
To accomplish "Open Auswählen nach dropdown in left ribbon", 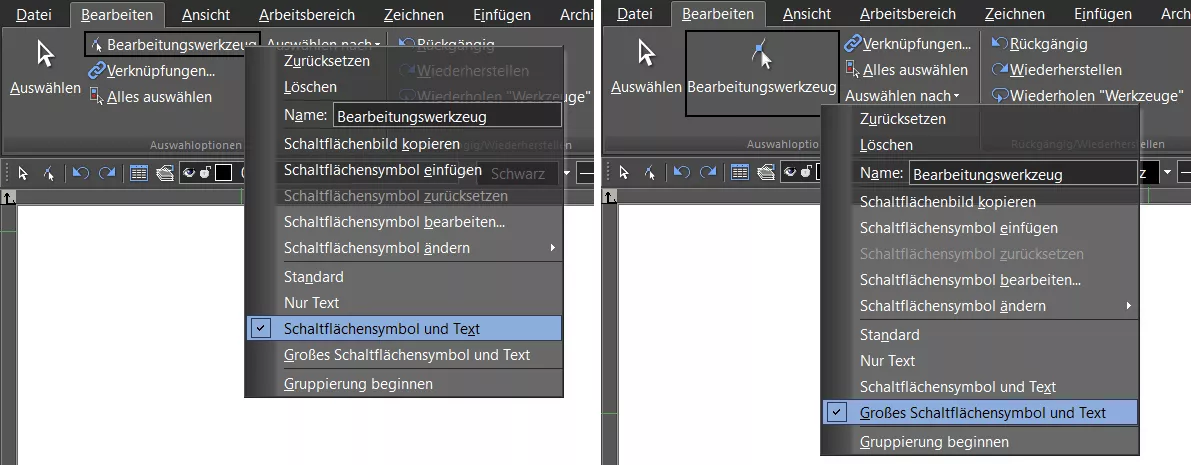I will click(x=324, y=45).
